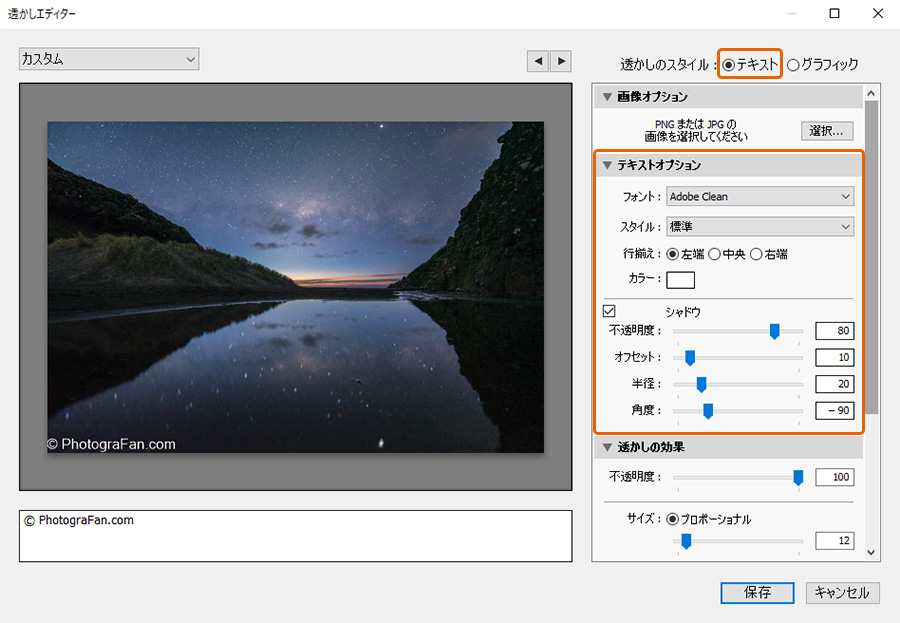Click the scrollbar up arrow
This screenshot has width=900, height=623.
(871, 93)
